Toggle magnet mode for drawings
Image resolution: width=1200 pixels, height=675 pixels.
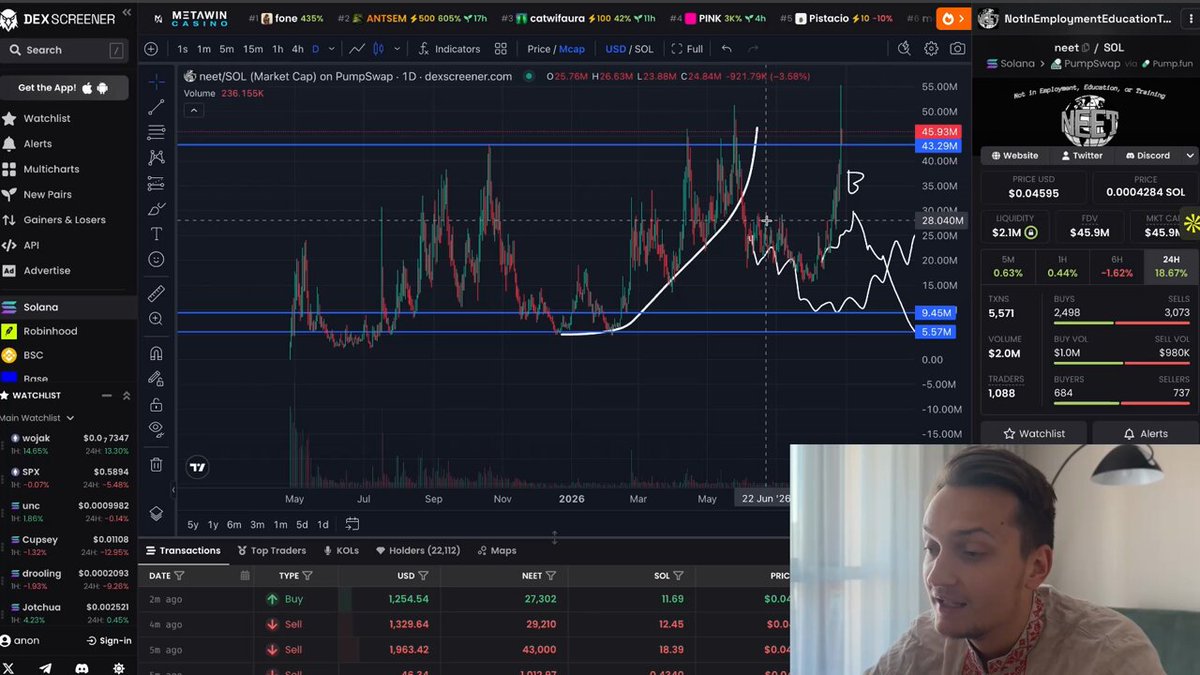tap(156, 353)
